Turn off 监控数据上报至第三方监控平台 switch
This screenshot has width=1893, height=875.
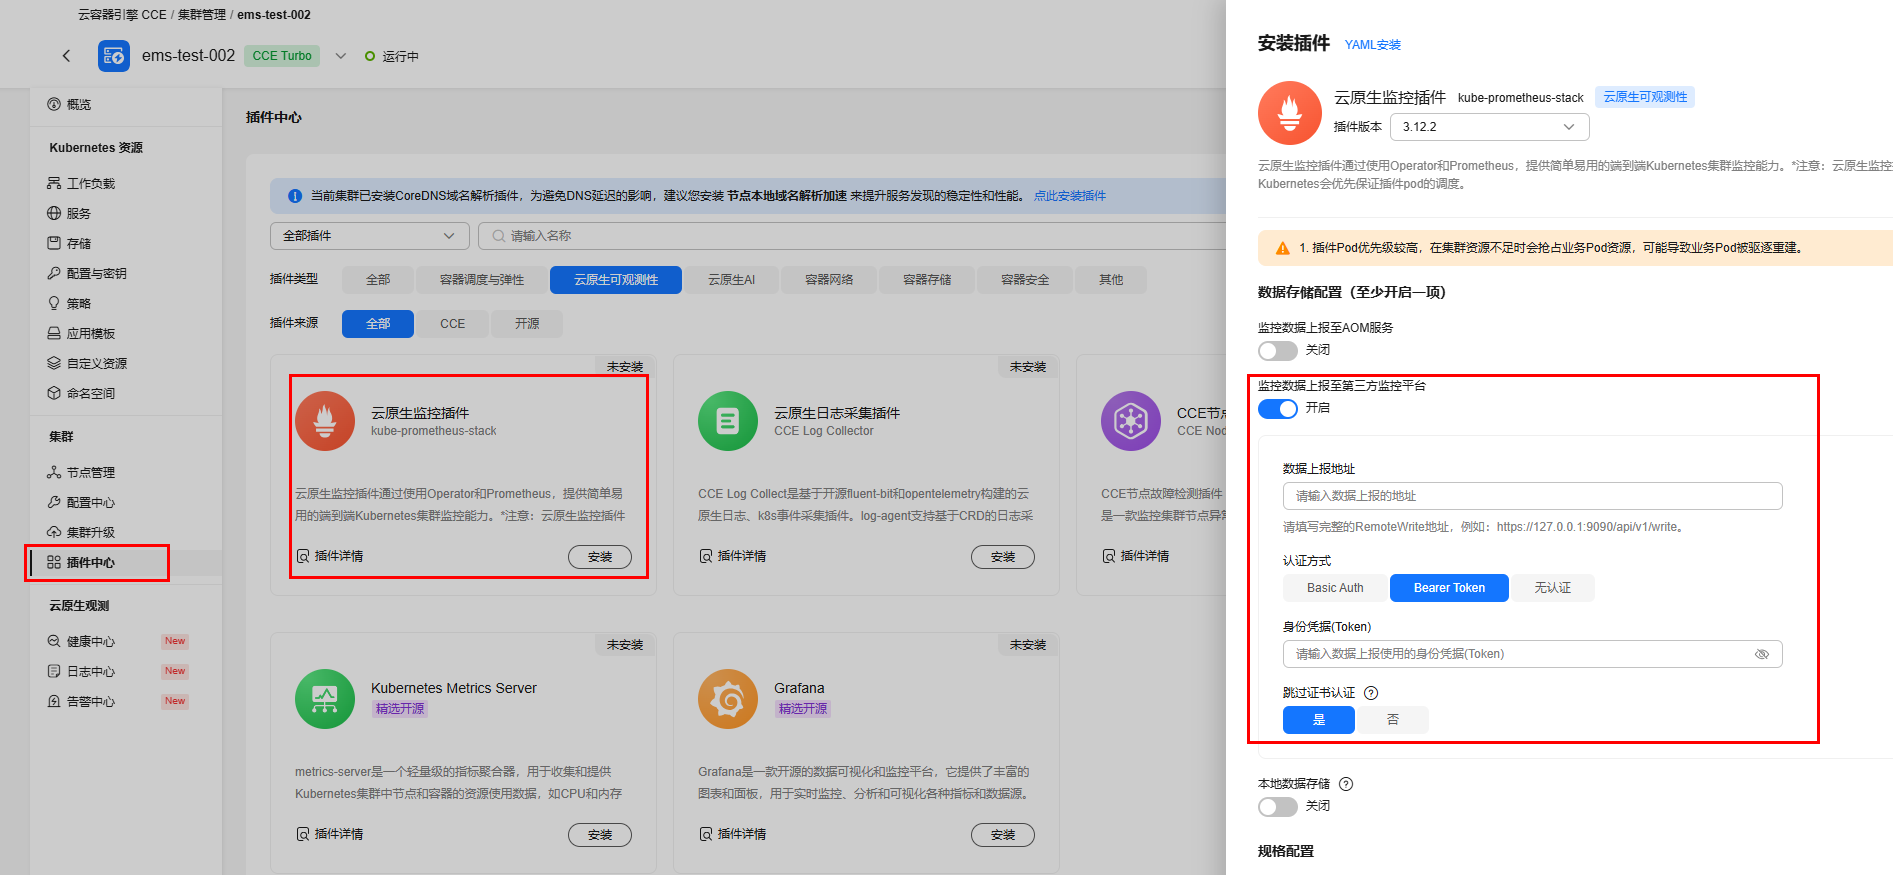(x=1277, y=408)
